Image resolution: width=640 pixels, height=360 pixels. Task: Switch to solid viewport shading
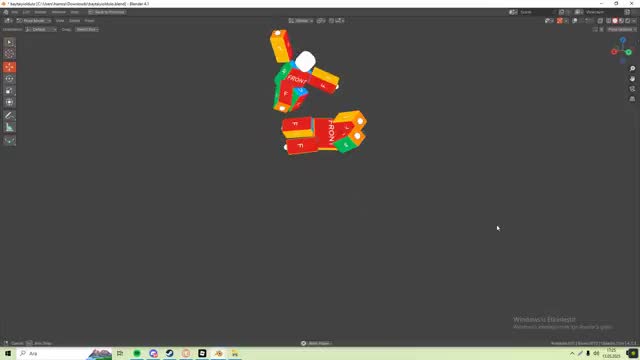[615, 20]
